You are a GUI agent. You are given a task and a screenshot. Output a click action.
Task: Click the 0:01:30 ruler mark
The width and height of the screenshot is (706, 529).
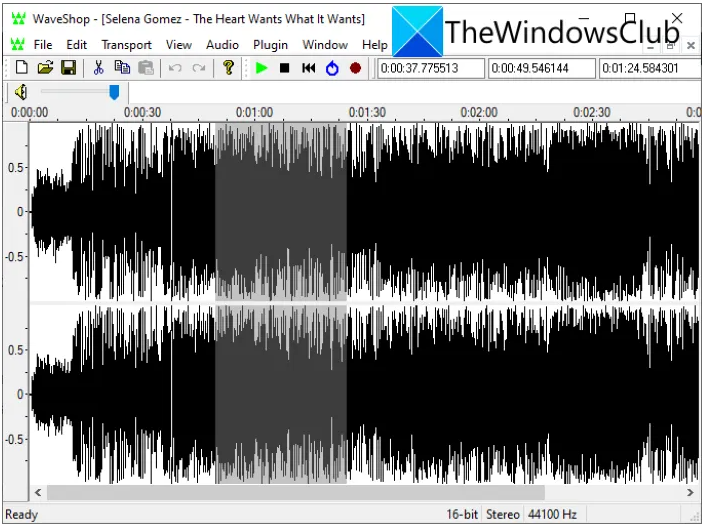[367, 112]
